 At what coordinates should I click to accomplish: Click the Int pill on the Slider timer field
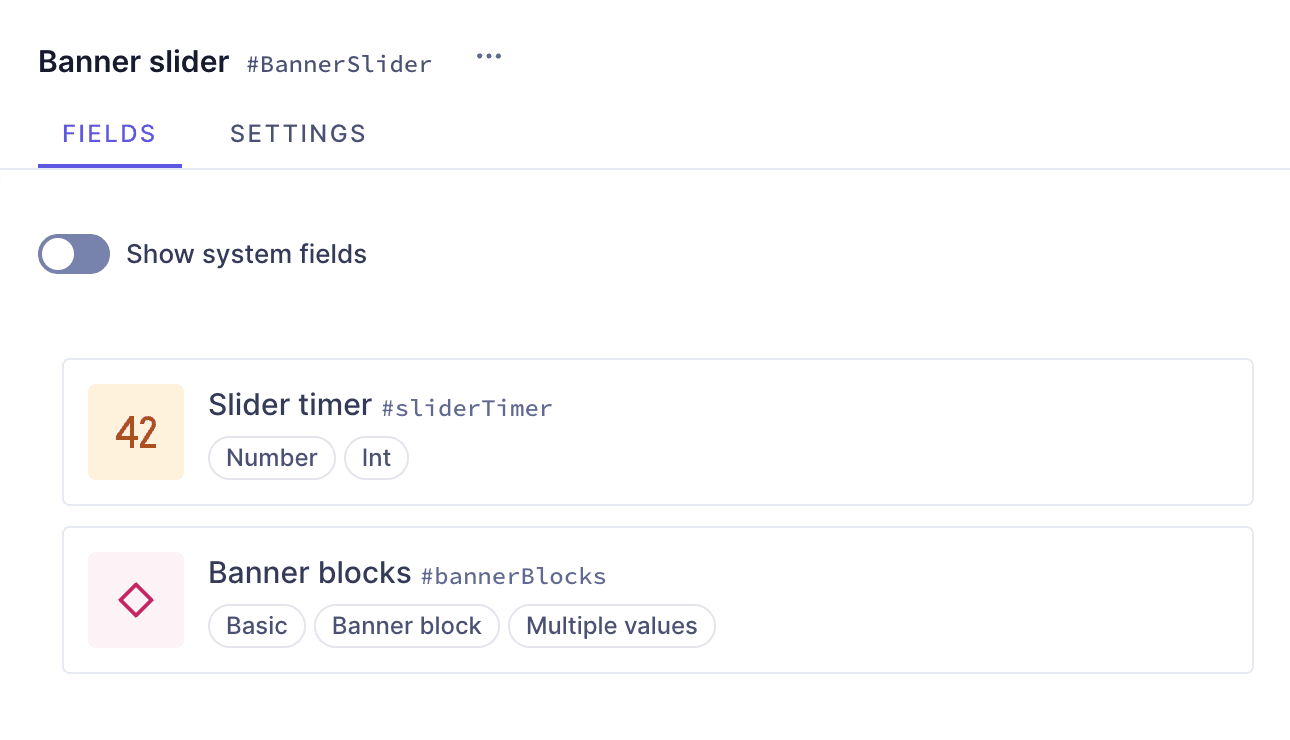click(376, 457)
